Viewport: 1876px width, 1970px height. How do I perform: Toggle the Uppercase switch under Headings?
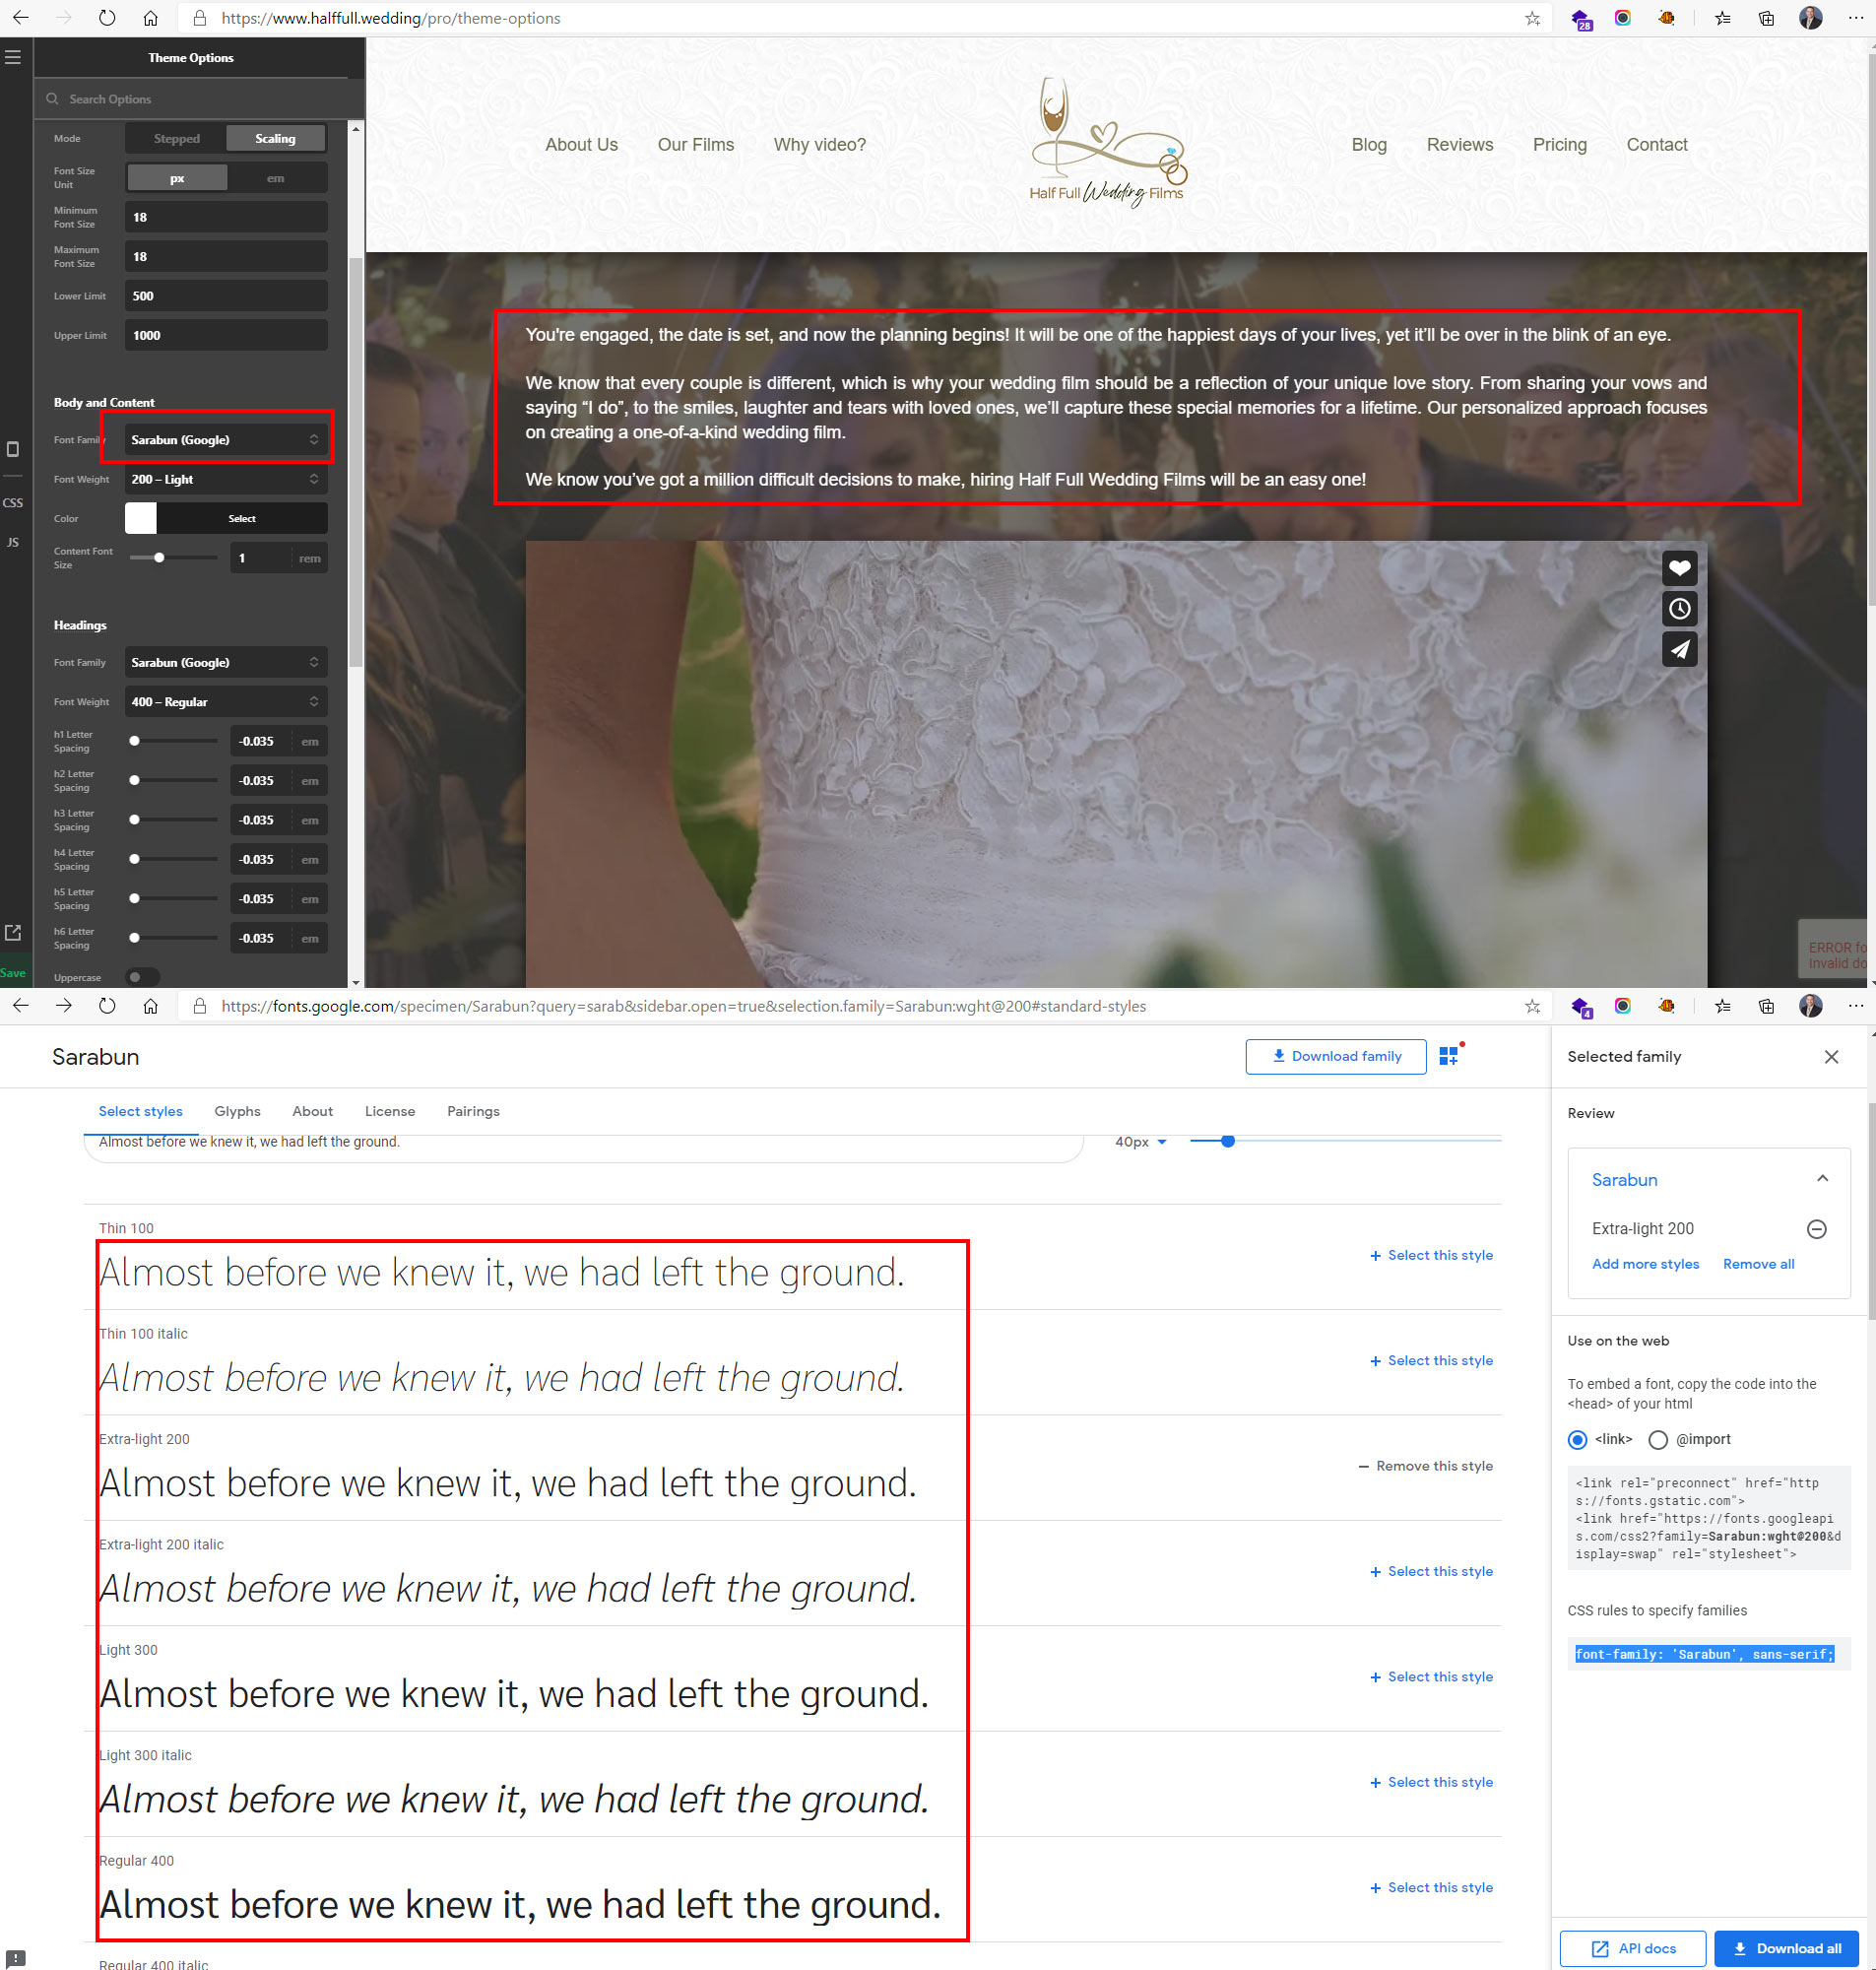(x=143, y=977)
